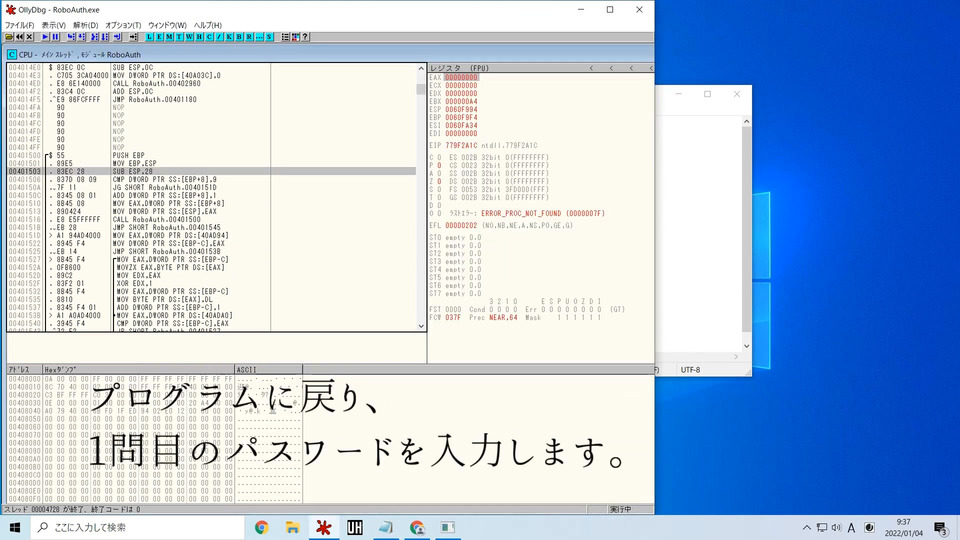Click the レジスタ (FPU) registers header
The image size is (960, 540).
[459, 68]
